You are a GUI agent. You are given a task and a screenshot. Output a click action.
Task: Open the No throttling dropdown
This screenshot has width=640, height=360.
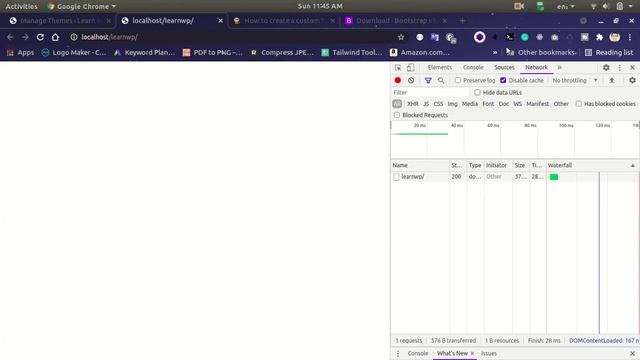575,80
